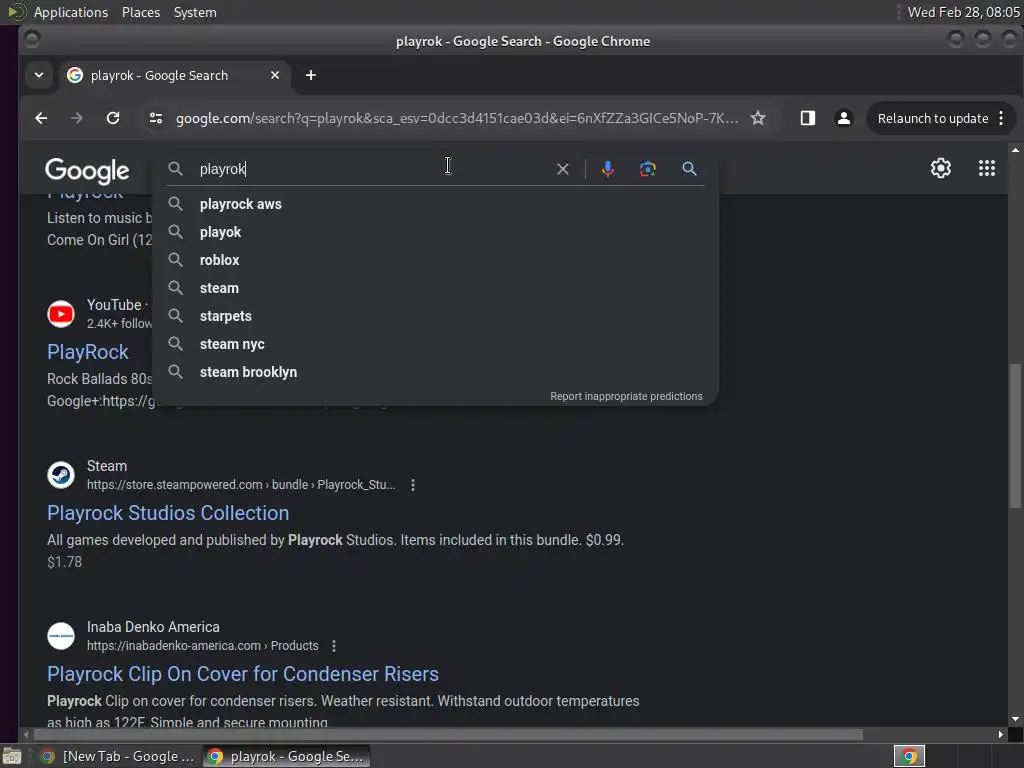
Task: Click the Steam result favicon
Action: click(x=61, y=475)
